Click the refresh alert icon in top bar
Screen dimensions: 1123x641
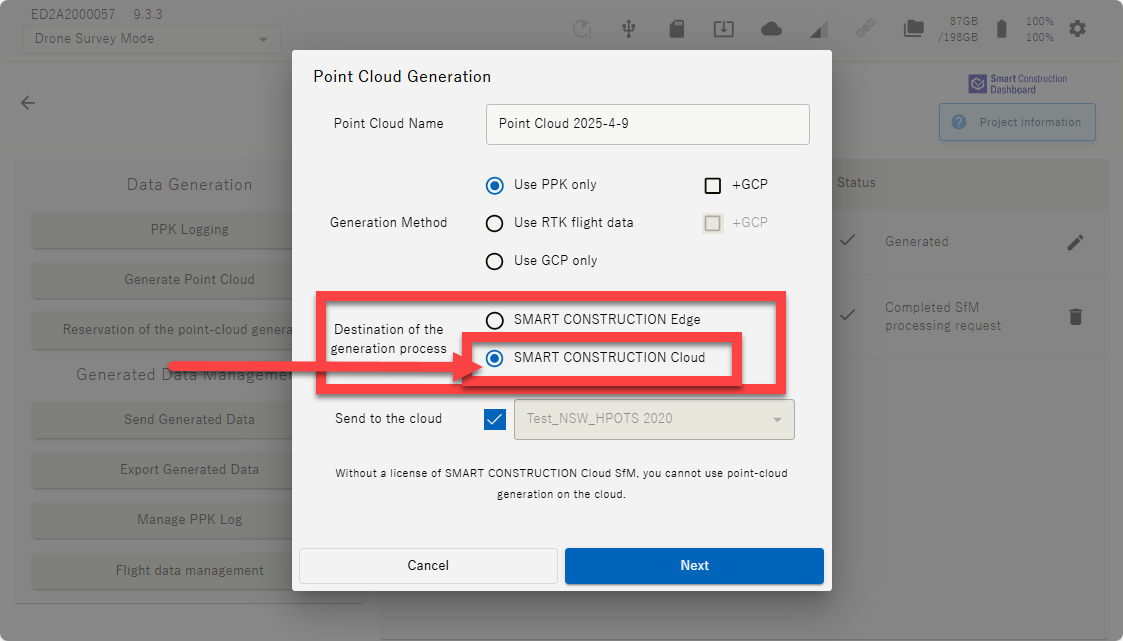pos(582,29)
